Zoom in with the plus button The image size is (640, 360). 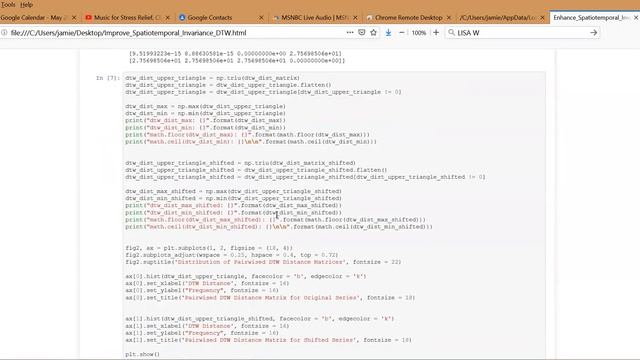pos(436,33)
